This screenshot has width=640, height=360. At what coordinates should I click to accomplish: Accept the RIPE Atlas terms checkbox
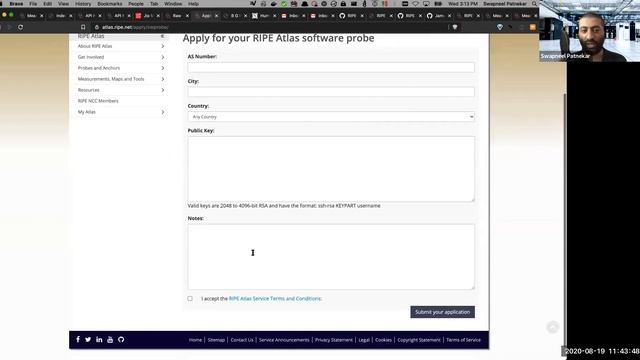(x=190, y=299)
